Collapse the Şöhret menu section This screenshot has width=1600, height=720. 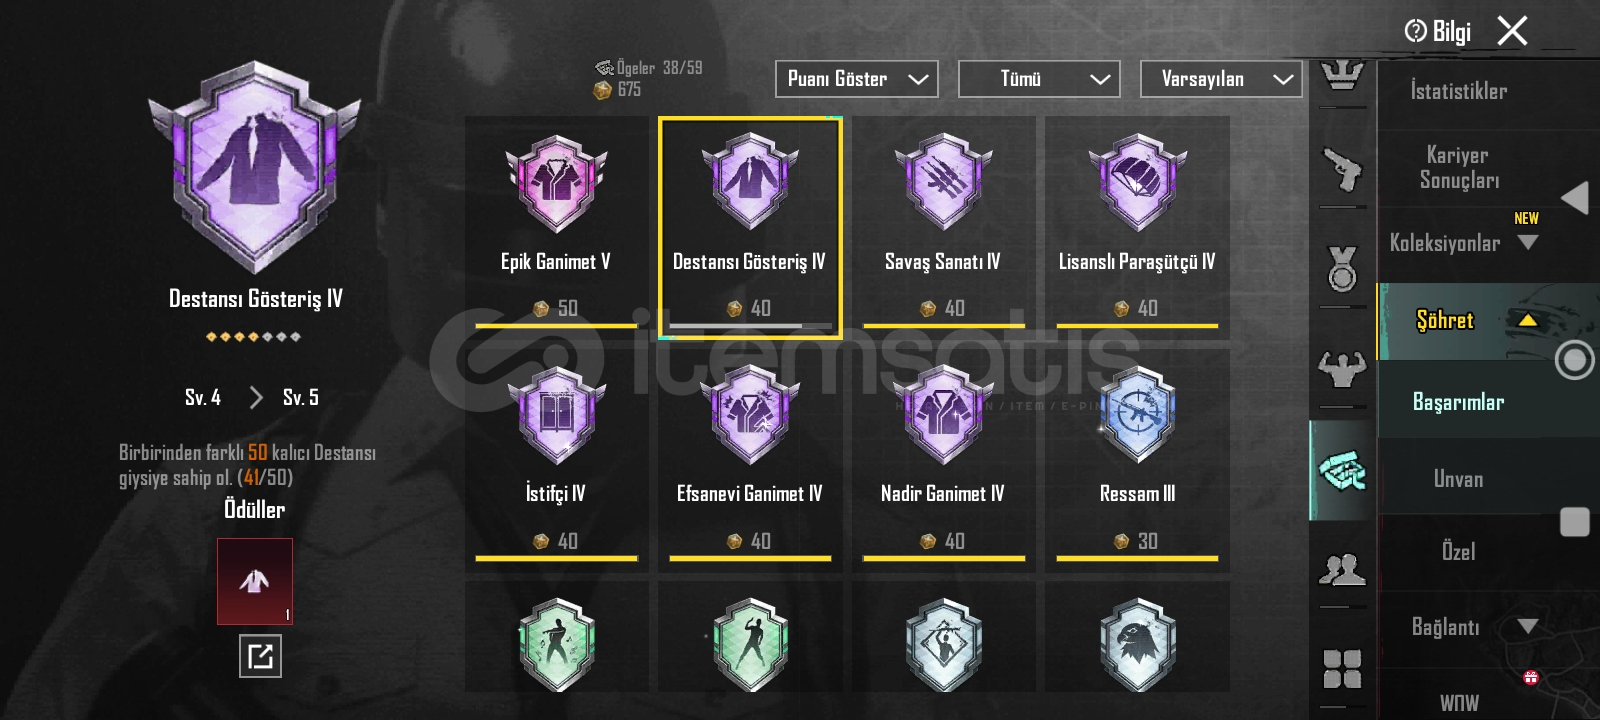(1527, 320)
